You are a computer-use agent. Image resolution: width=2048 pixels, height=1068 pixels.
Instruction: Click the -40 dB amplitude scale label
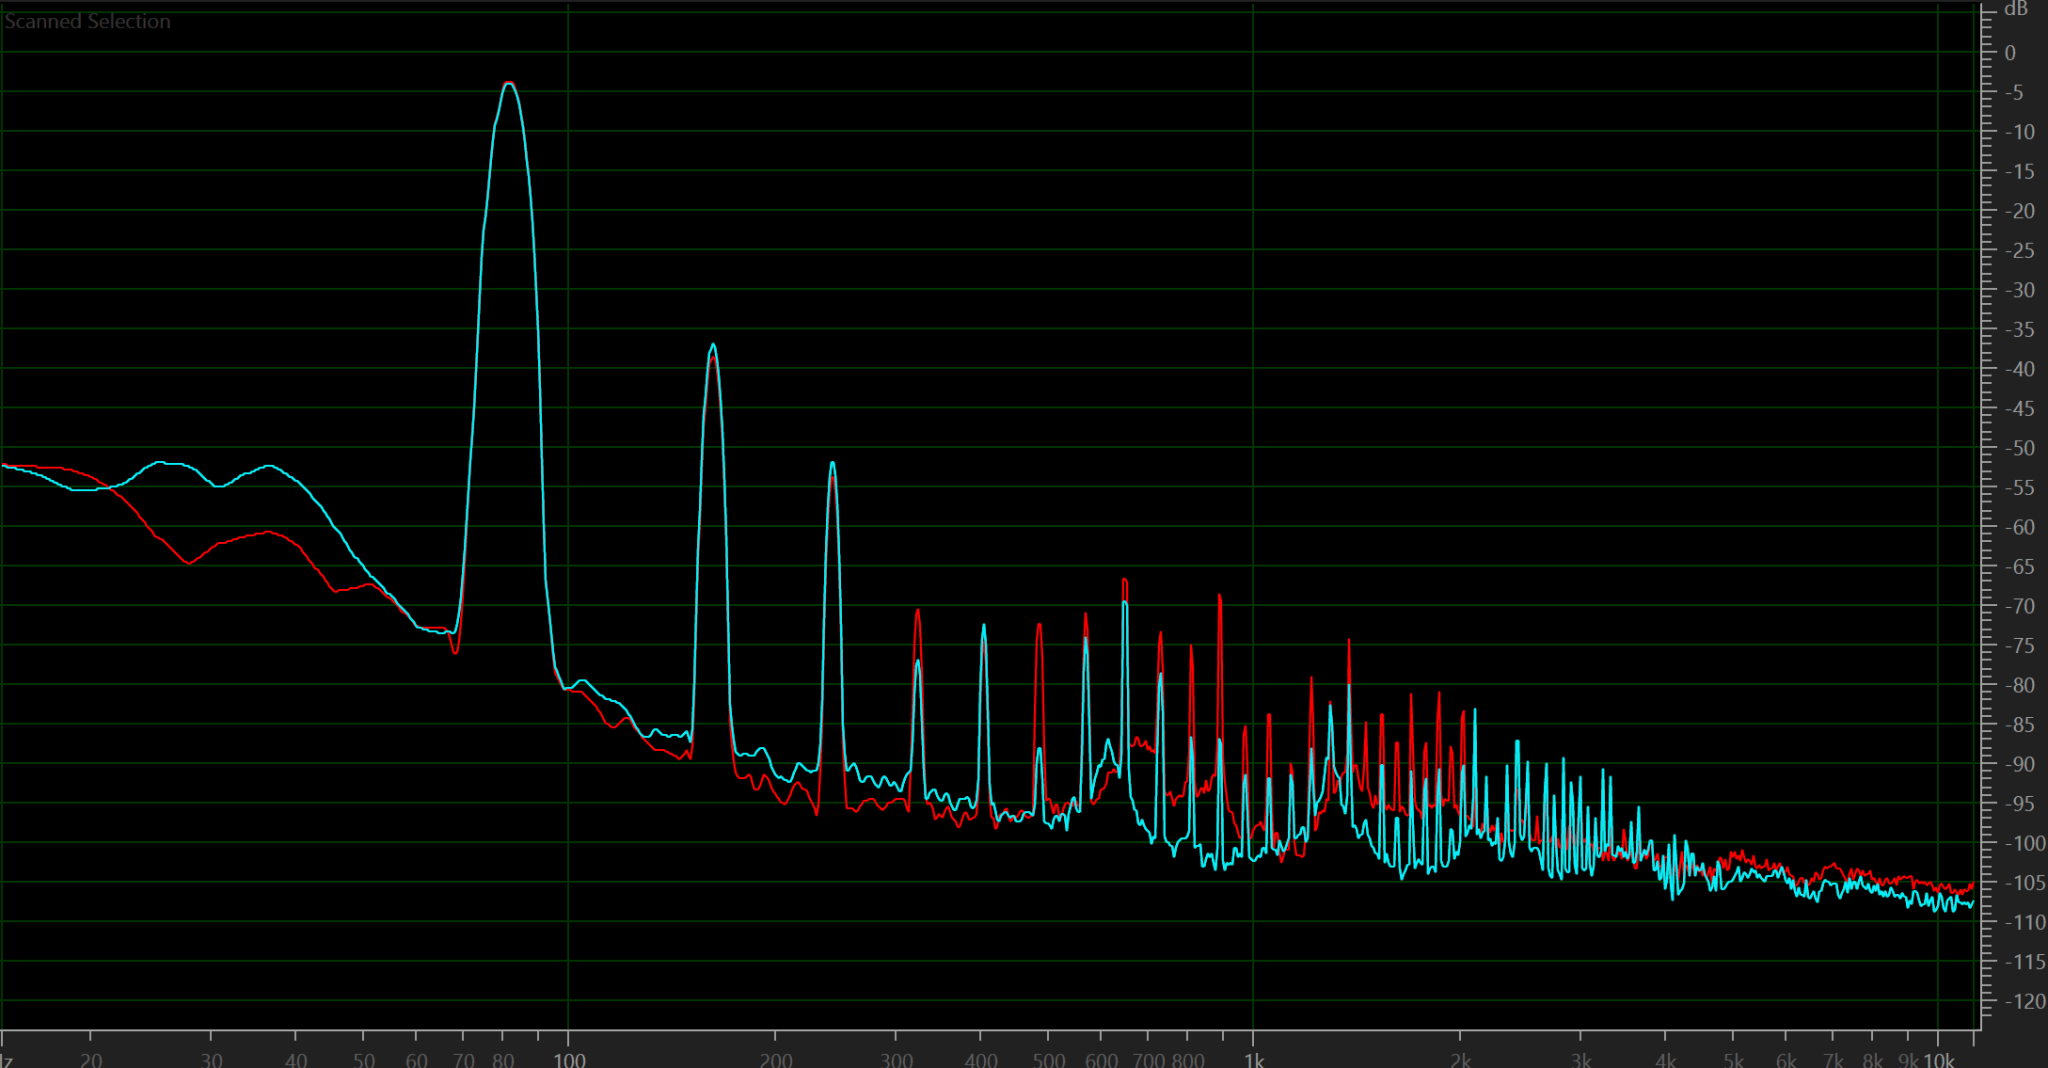pyautogui.click(x=2019, y=369)
